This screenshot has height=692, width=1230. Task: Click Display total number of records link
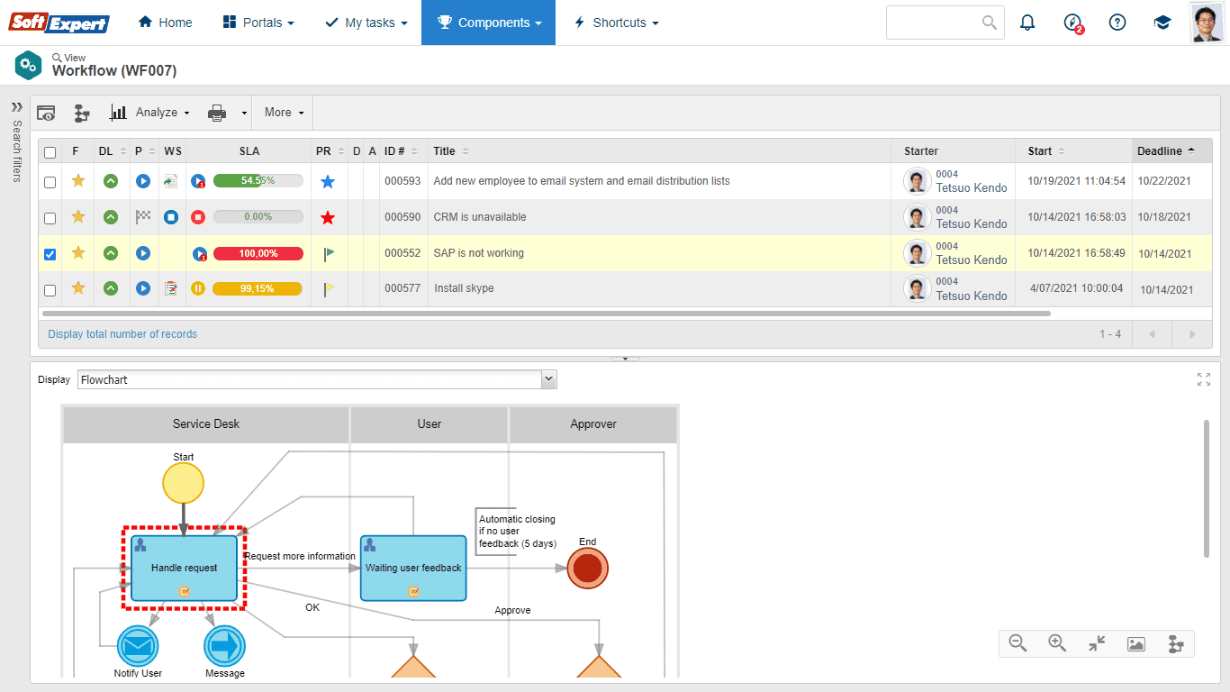pyautogui.click(x=122, y=334)
